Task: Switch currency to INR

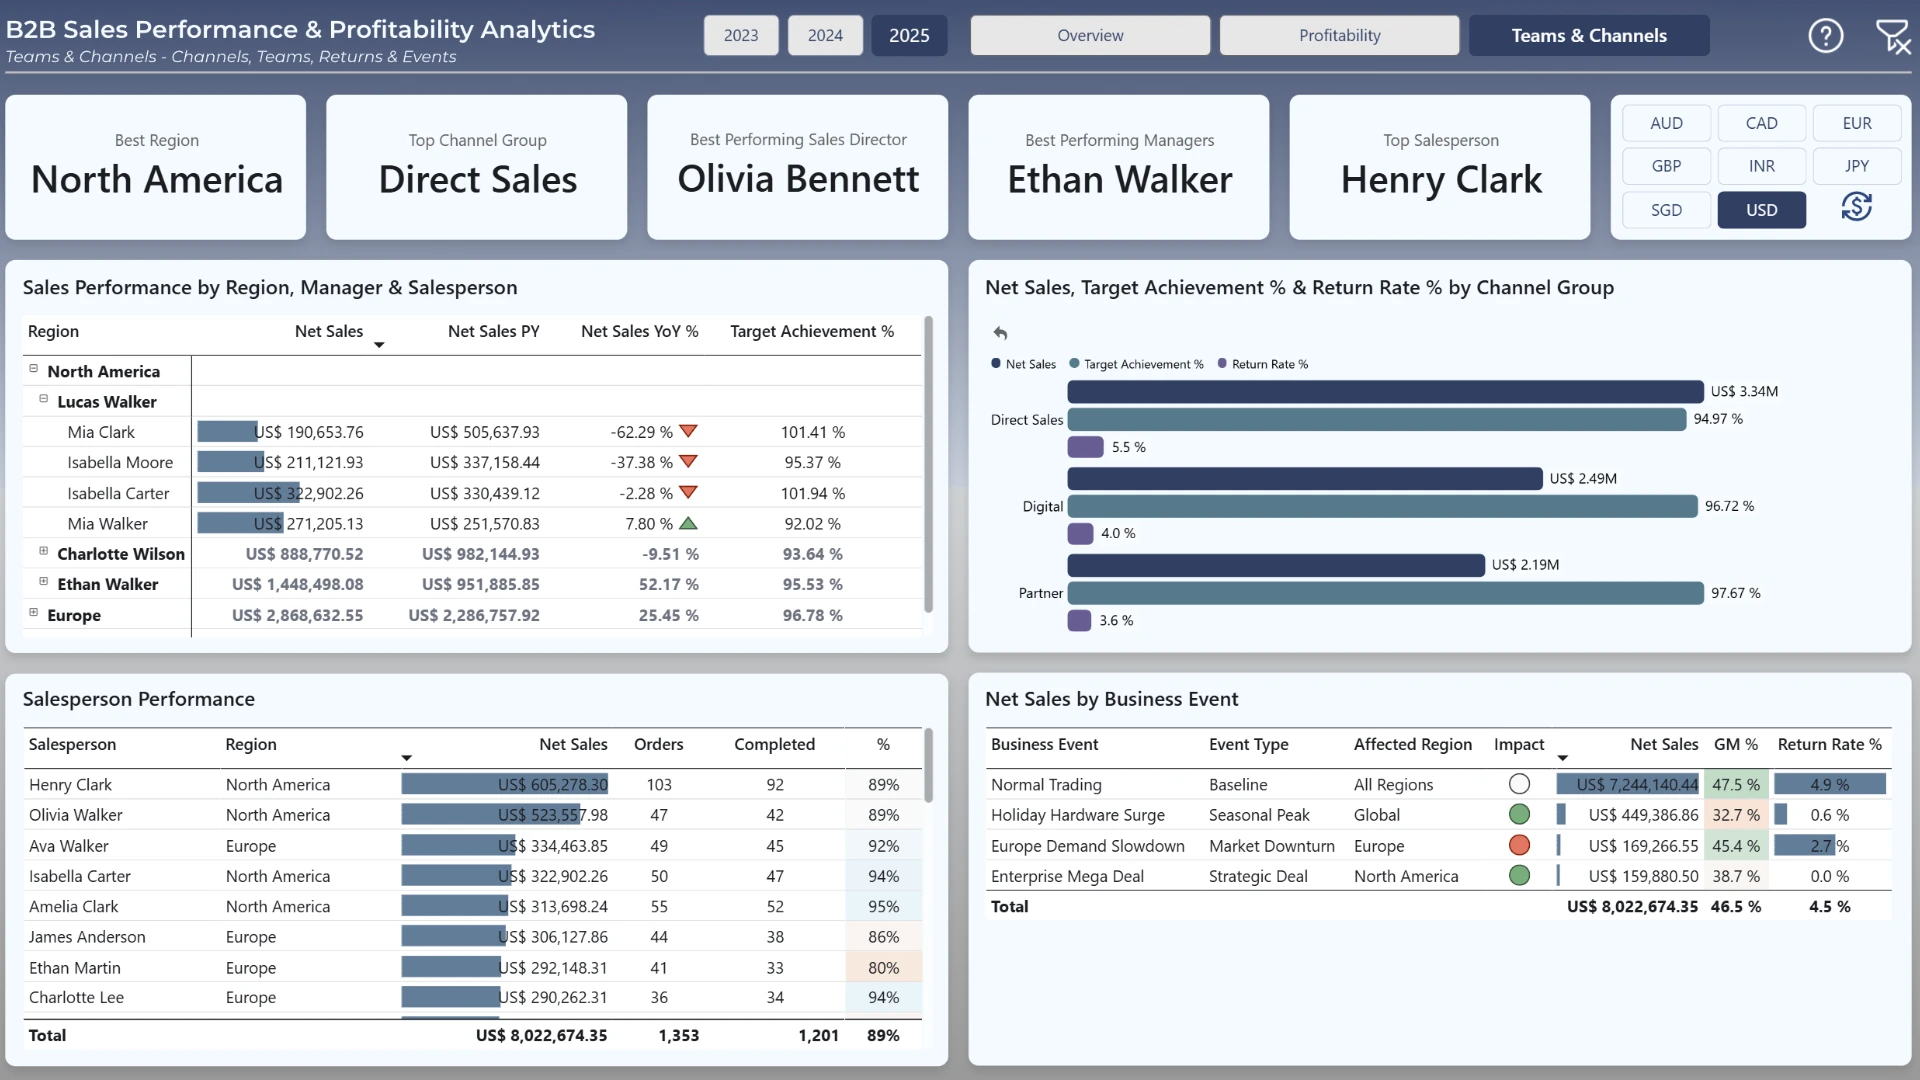Action: click(1761, 166)
